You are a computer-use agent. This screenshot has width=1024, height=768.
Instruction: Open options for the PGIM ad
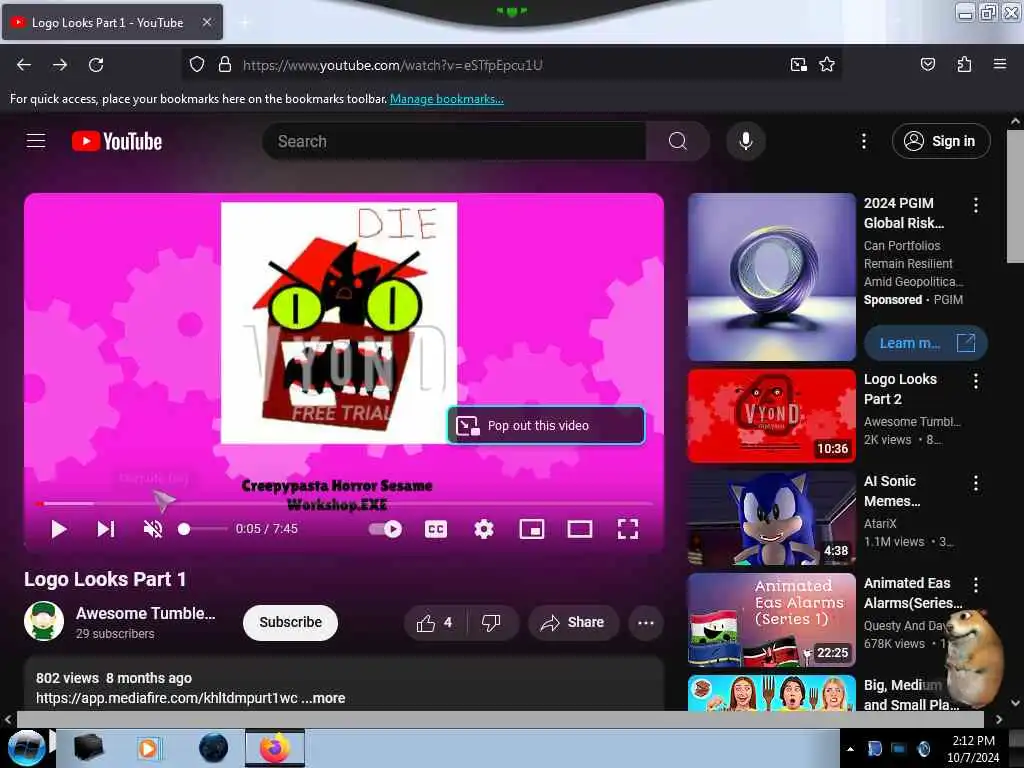tap(976, 205)
